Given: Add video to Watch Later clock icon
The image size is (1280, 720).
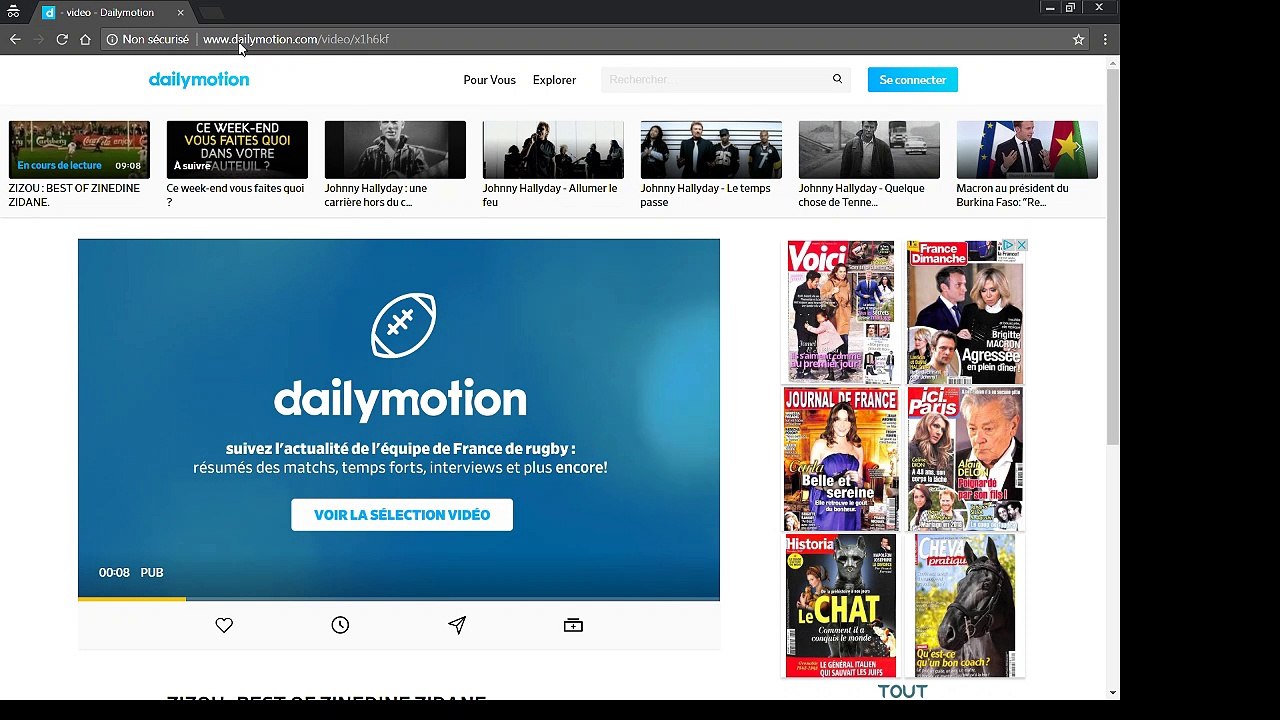Looking at the screenshot, I should click(x=340, y=625).
